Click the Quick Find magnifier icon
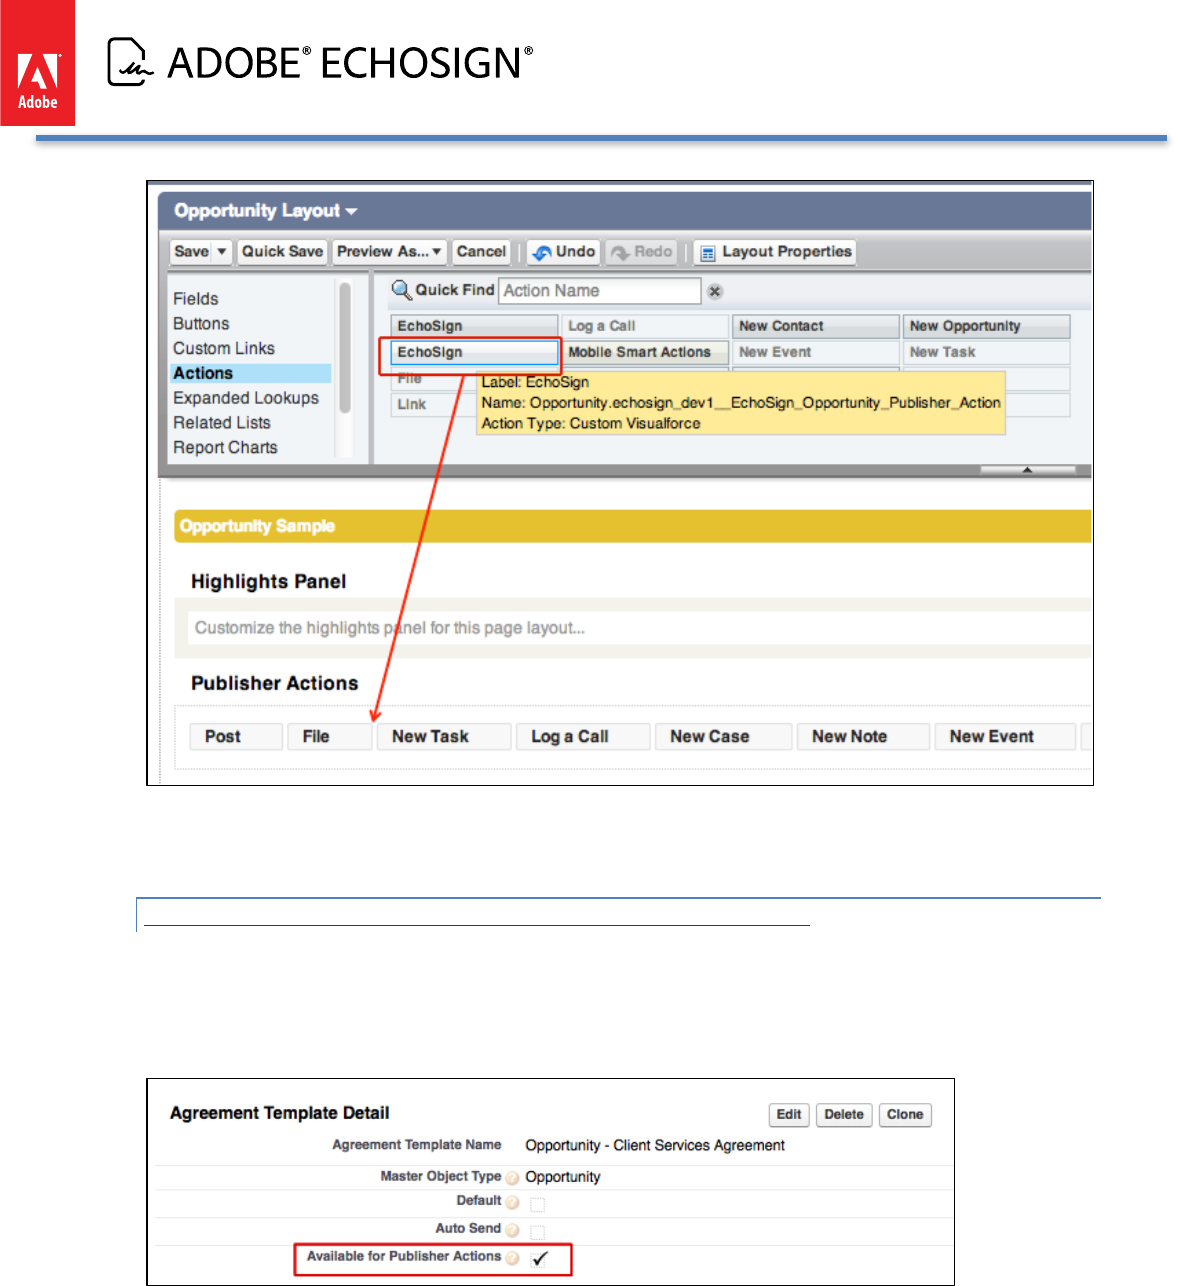 401,290
